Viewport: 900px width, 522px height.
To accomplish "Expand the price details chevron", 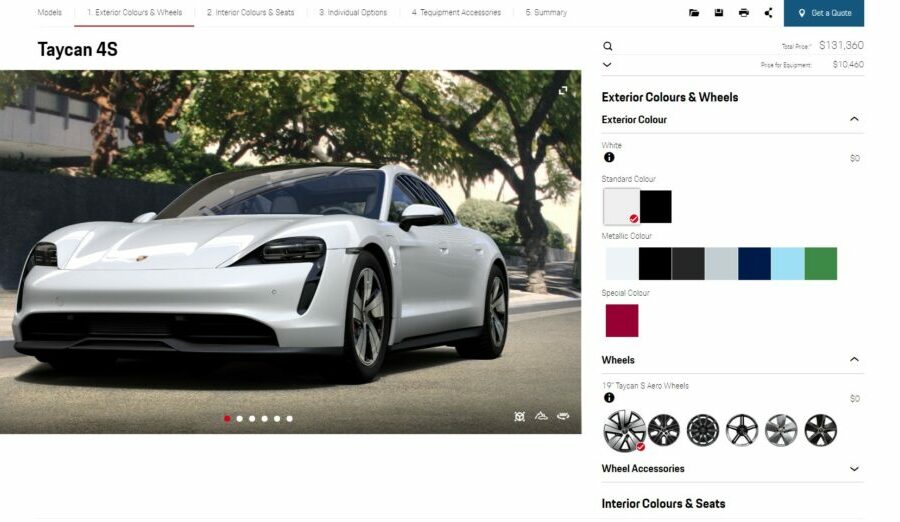I will click(607, 65).
